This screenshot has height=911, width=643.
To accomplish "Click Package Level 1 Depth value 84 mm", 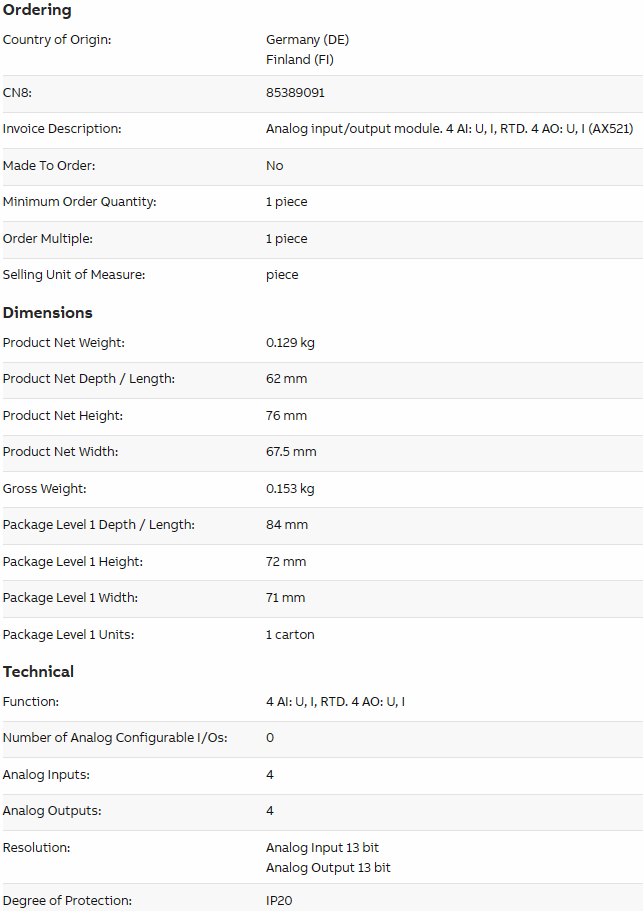I will pos(287,525).
